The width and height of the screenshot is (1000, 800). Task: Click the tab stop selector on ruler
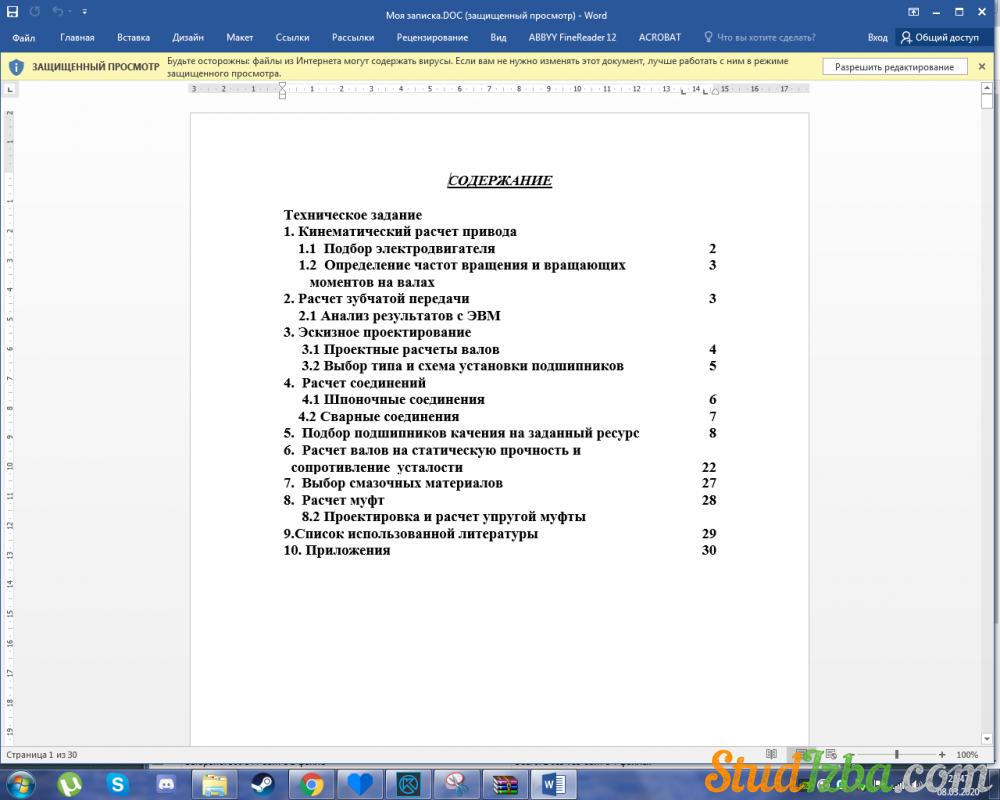tap(10, 89)
